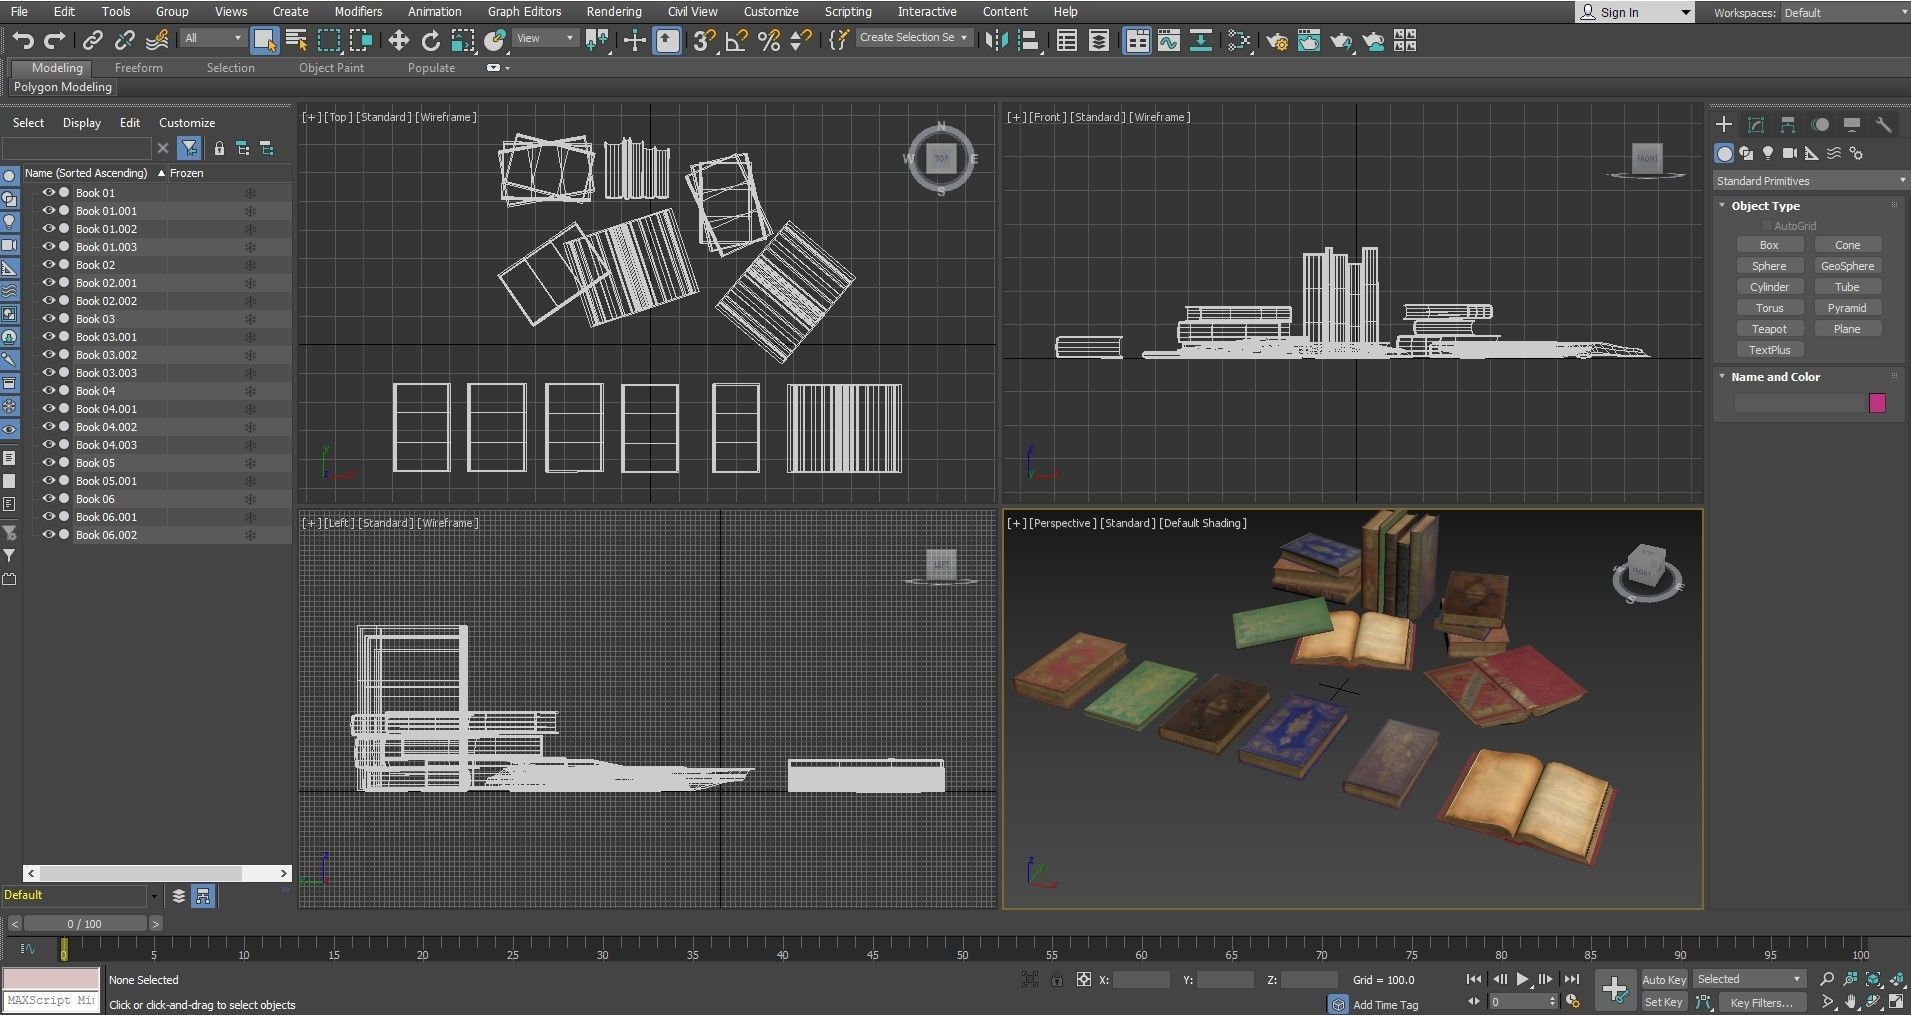Select the Lights category icon

(1768, 153)
